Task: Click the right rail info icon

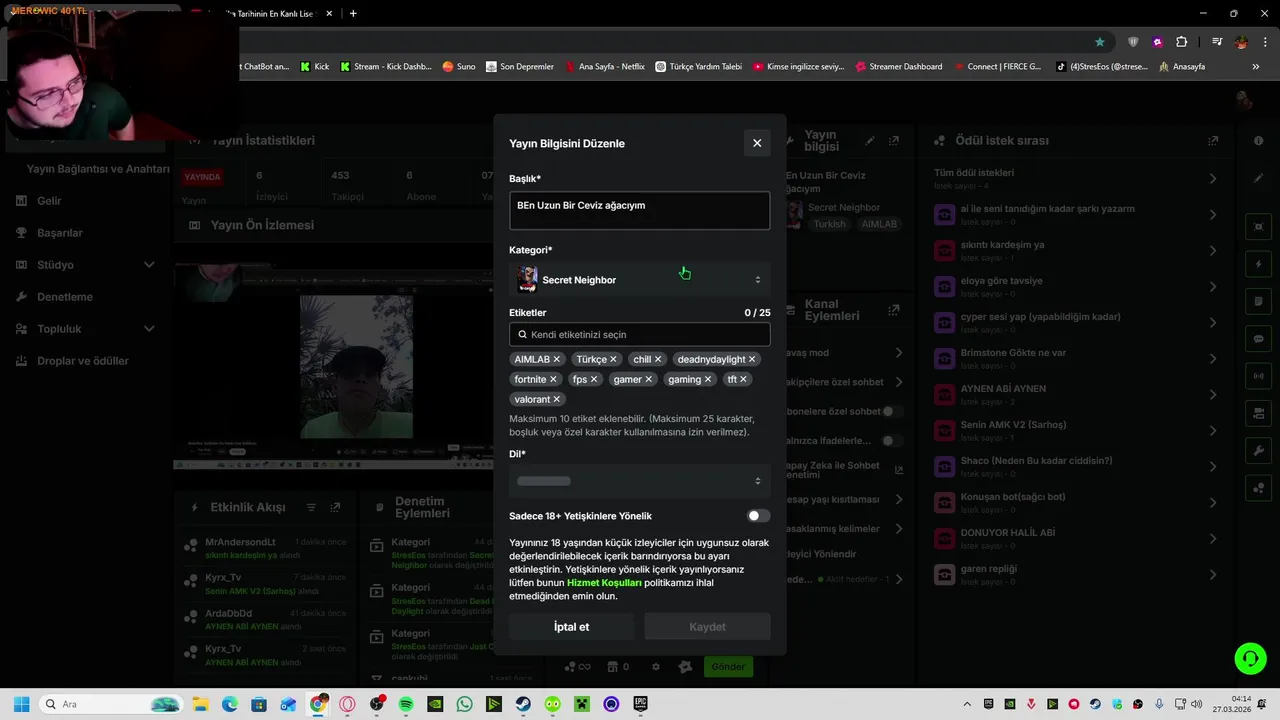Action: (x=1259, y=141)
